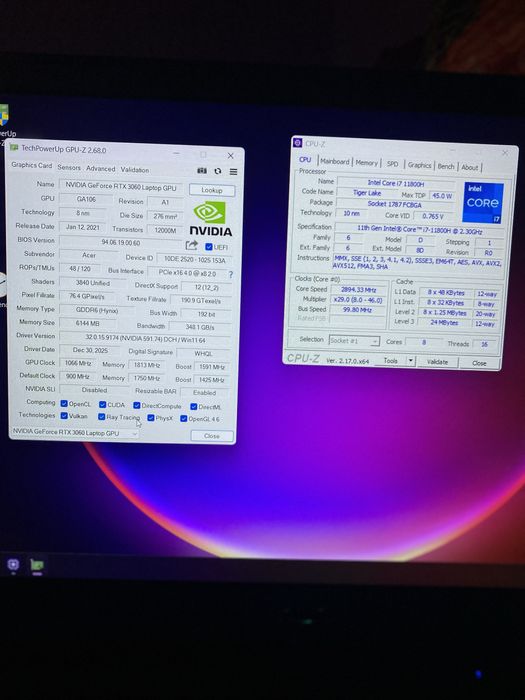The height and width of the screenshot is (700, 525).
Task: Click the GPU name field in GPU-Z
Action: (121, 187)
